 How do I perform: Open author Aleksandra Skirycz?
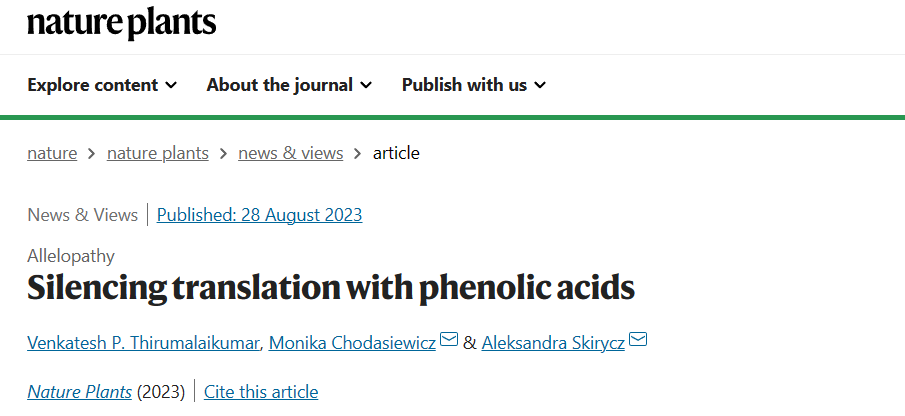[x=553, y=343]
